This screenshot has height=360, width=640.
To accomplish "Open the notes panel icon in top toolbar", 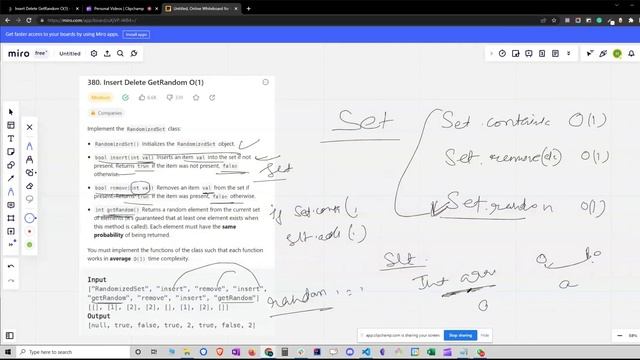I will pyautogui.click(x=556, y=53).
